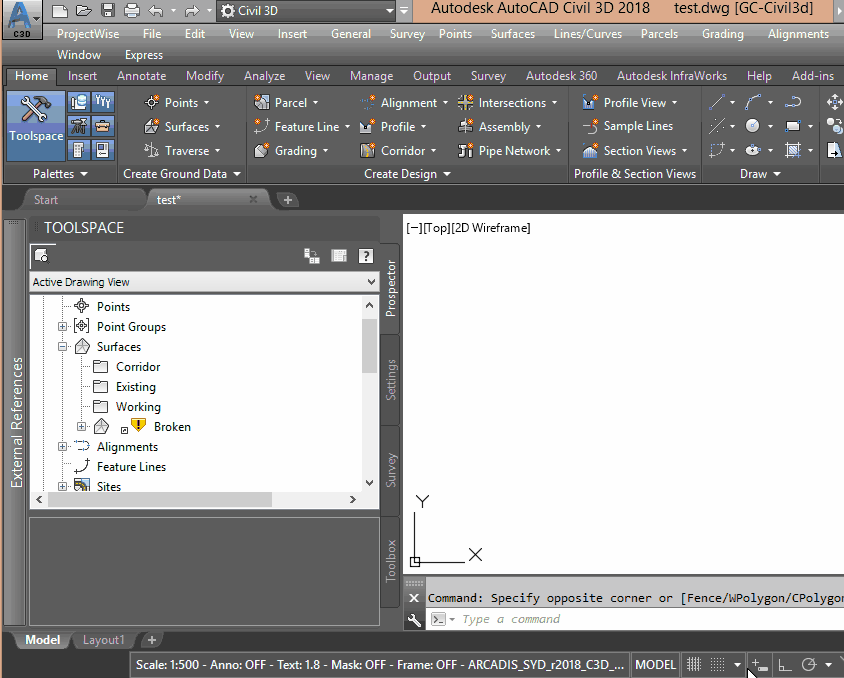
Task: Toggle the Toolspace palette button
Action: tap(35, 126)
